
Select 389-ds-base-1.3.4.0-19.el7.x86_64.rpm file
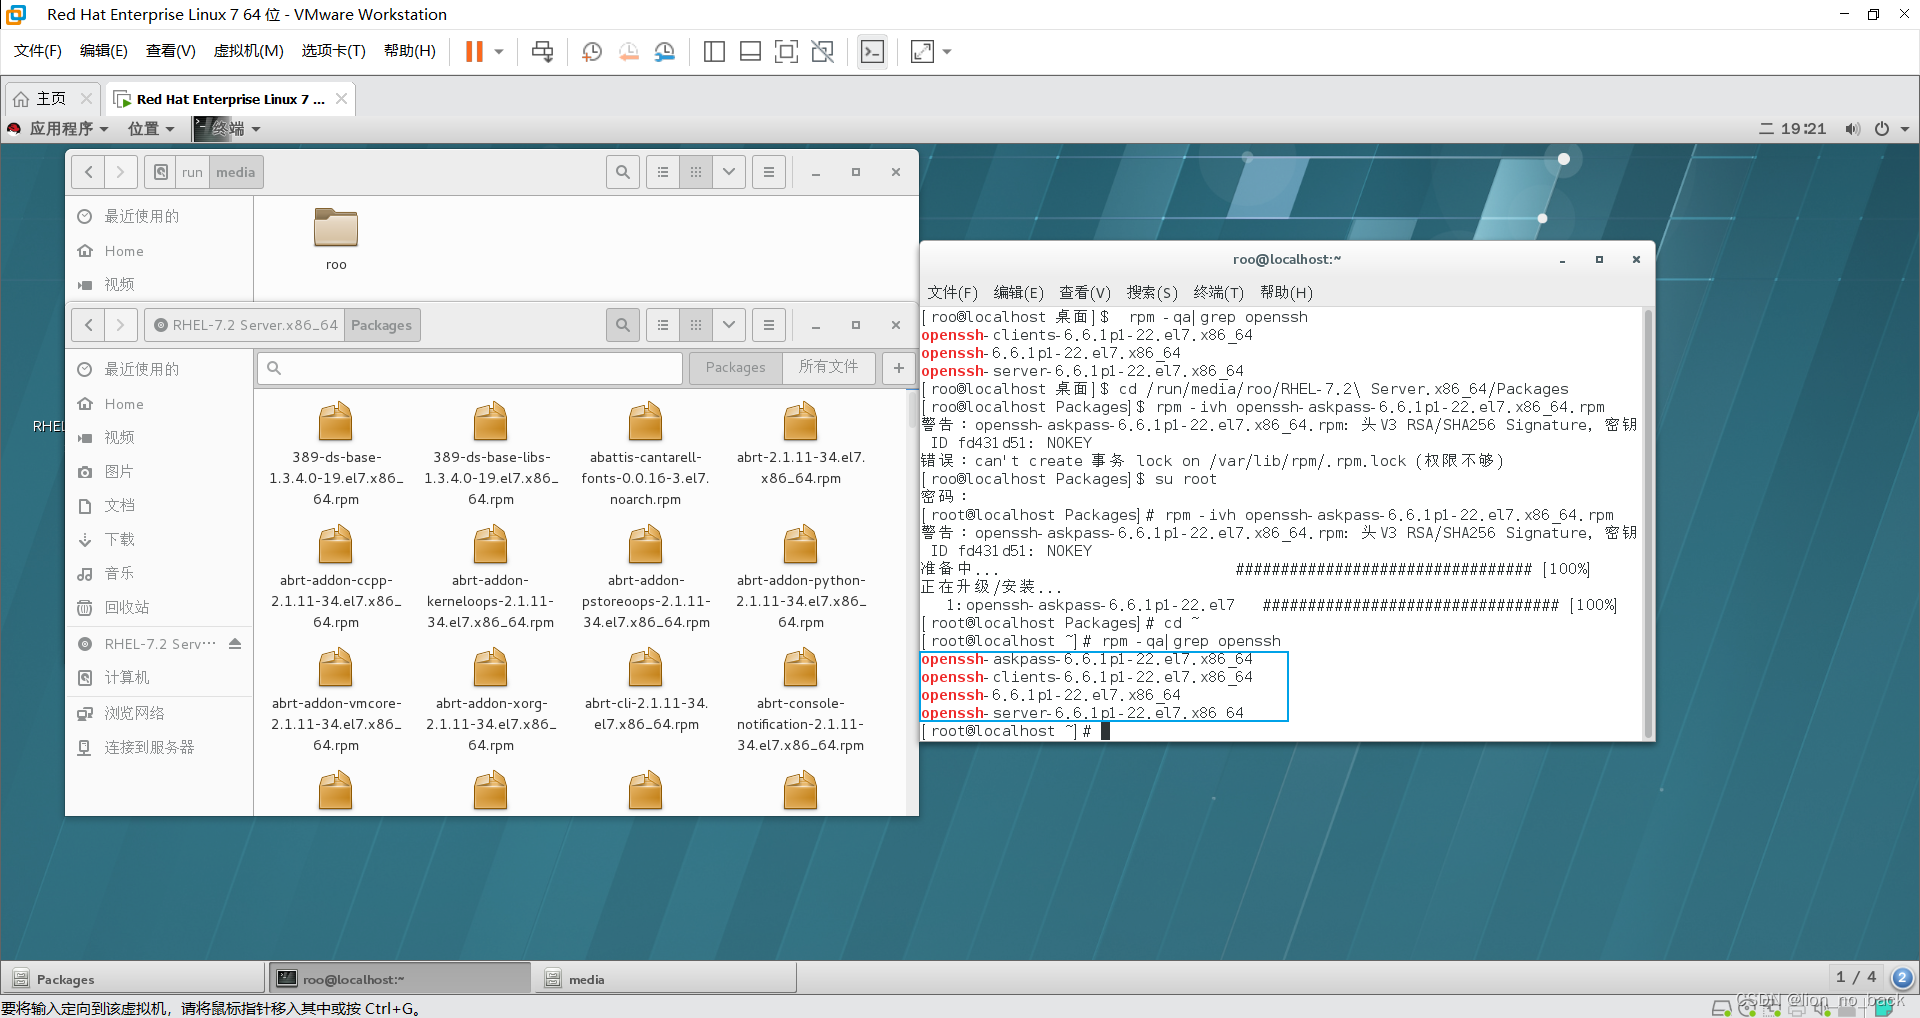point(336,454)
